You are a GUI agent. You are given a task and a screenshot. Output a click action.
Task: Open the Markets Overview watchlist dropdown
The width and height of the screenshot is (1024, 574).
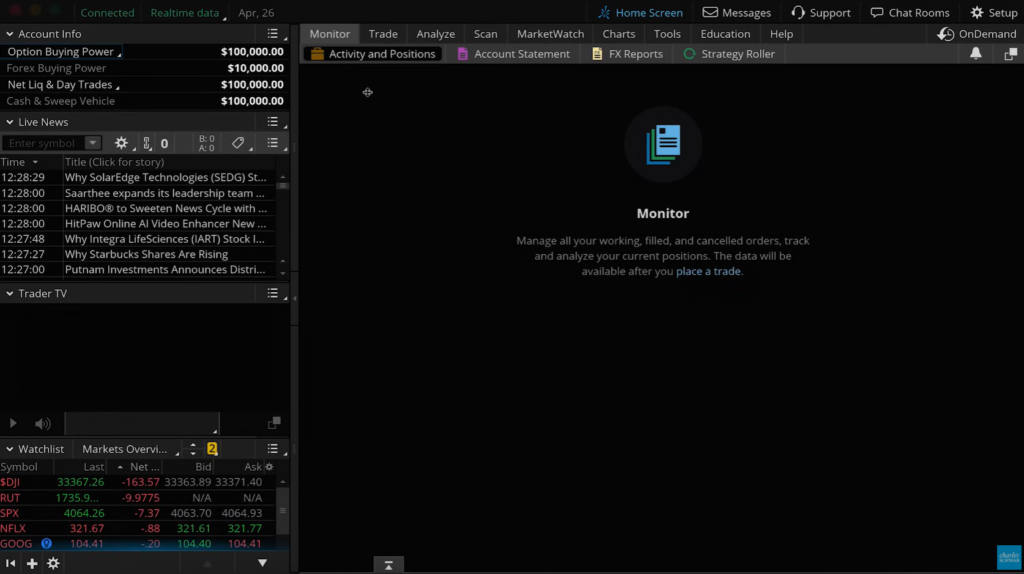click(129, 449)
